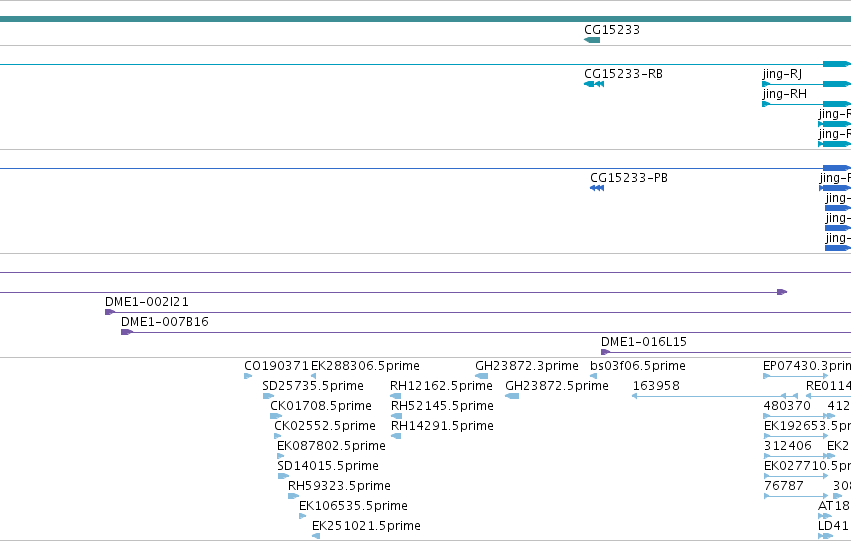Click the CG15233 gene arrow glyph
This screenshot has width=851, height=541.
coord(592,40)
